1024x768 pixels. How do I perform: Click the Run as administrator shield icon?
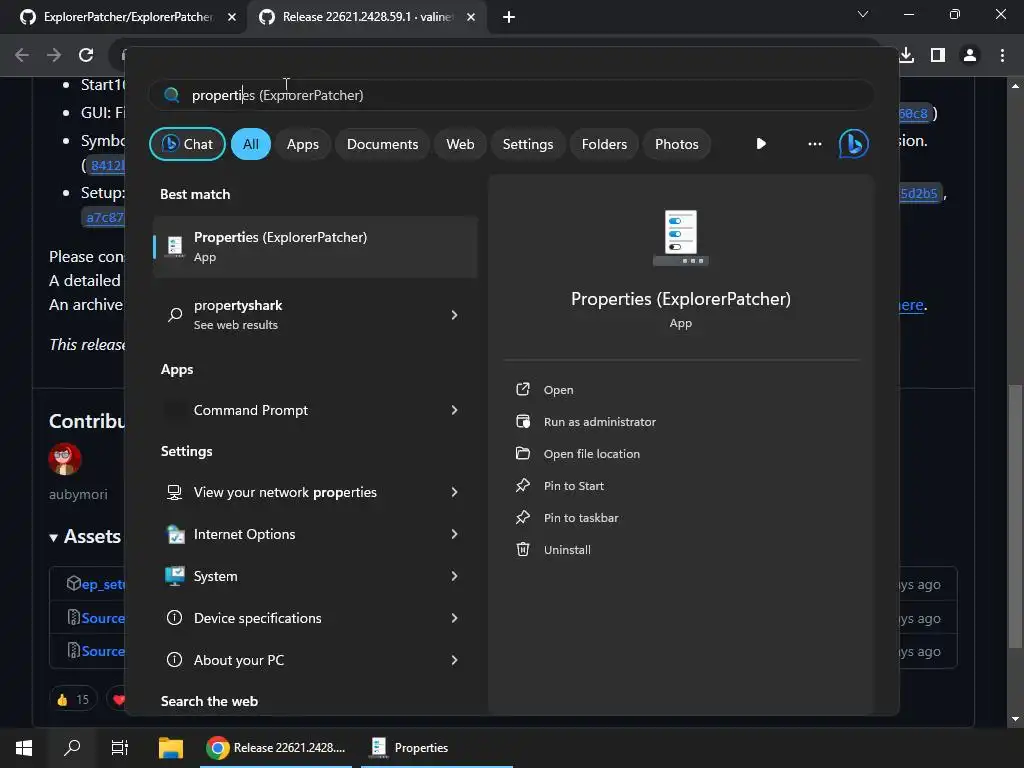click(x=522, y=421)
